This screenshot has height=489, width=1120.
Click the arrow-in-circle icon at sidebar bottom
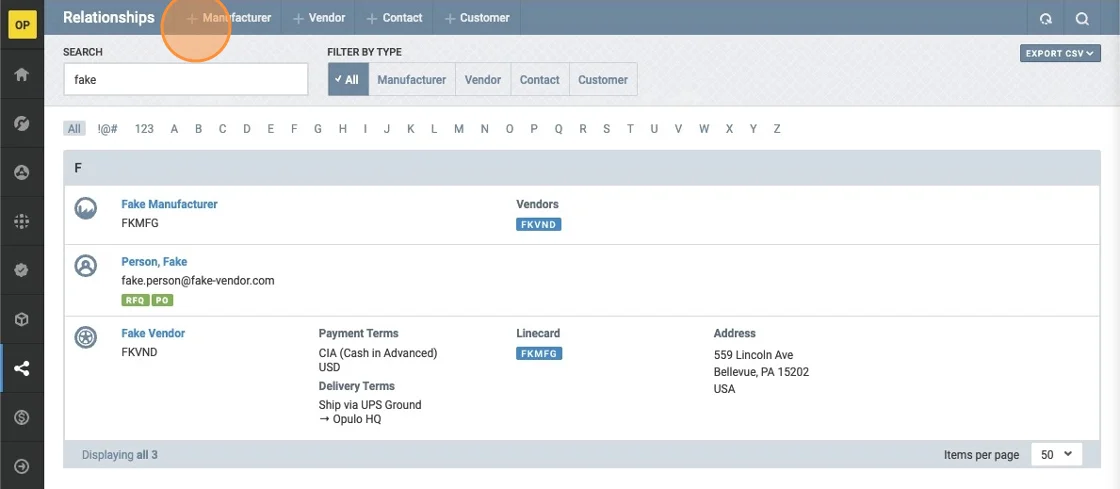21,466
